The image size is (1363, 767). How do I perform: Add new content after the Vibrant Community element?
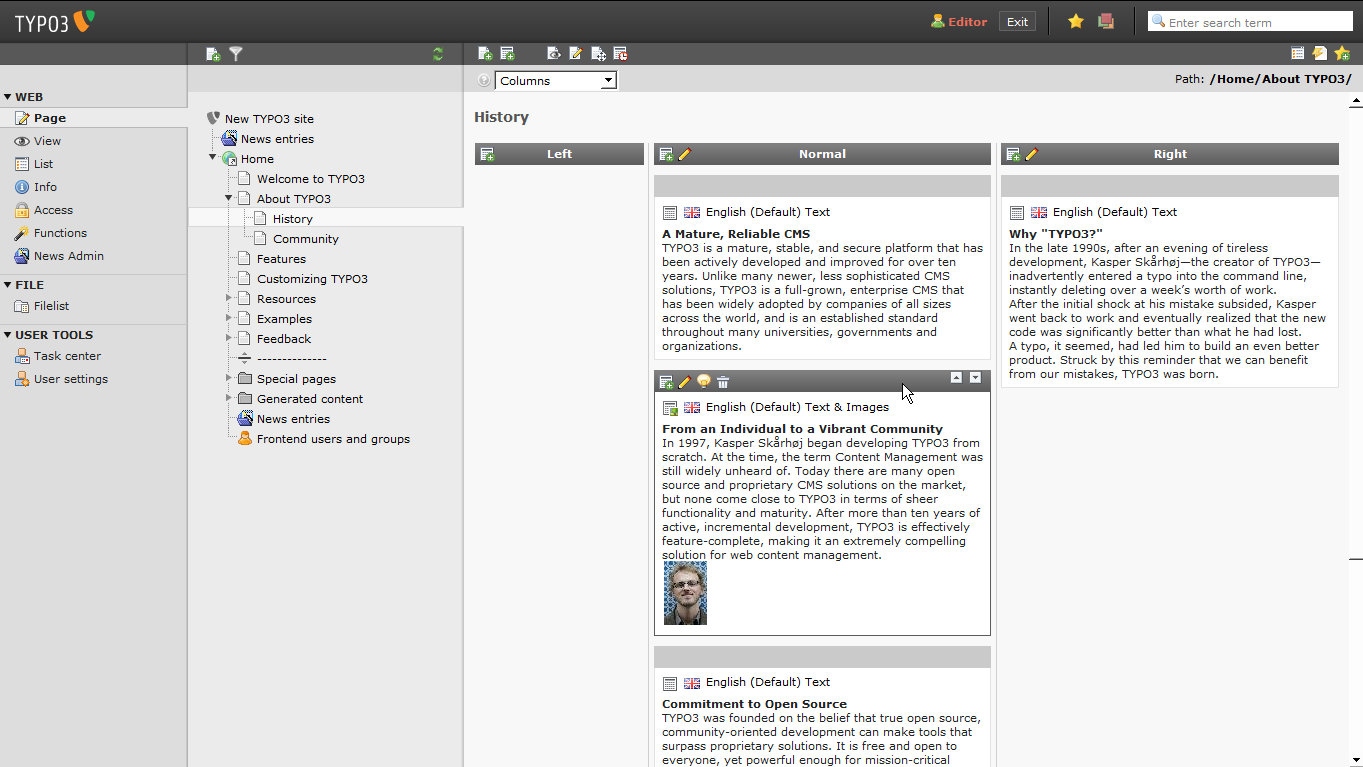coord(666,382)
